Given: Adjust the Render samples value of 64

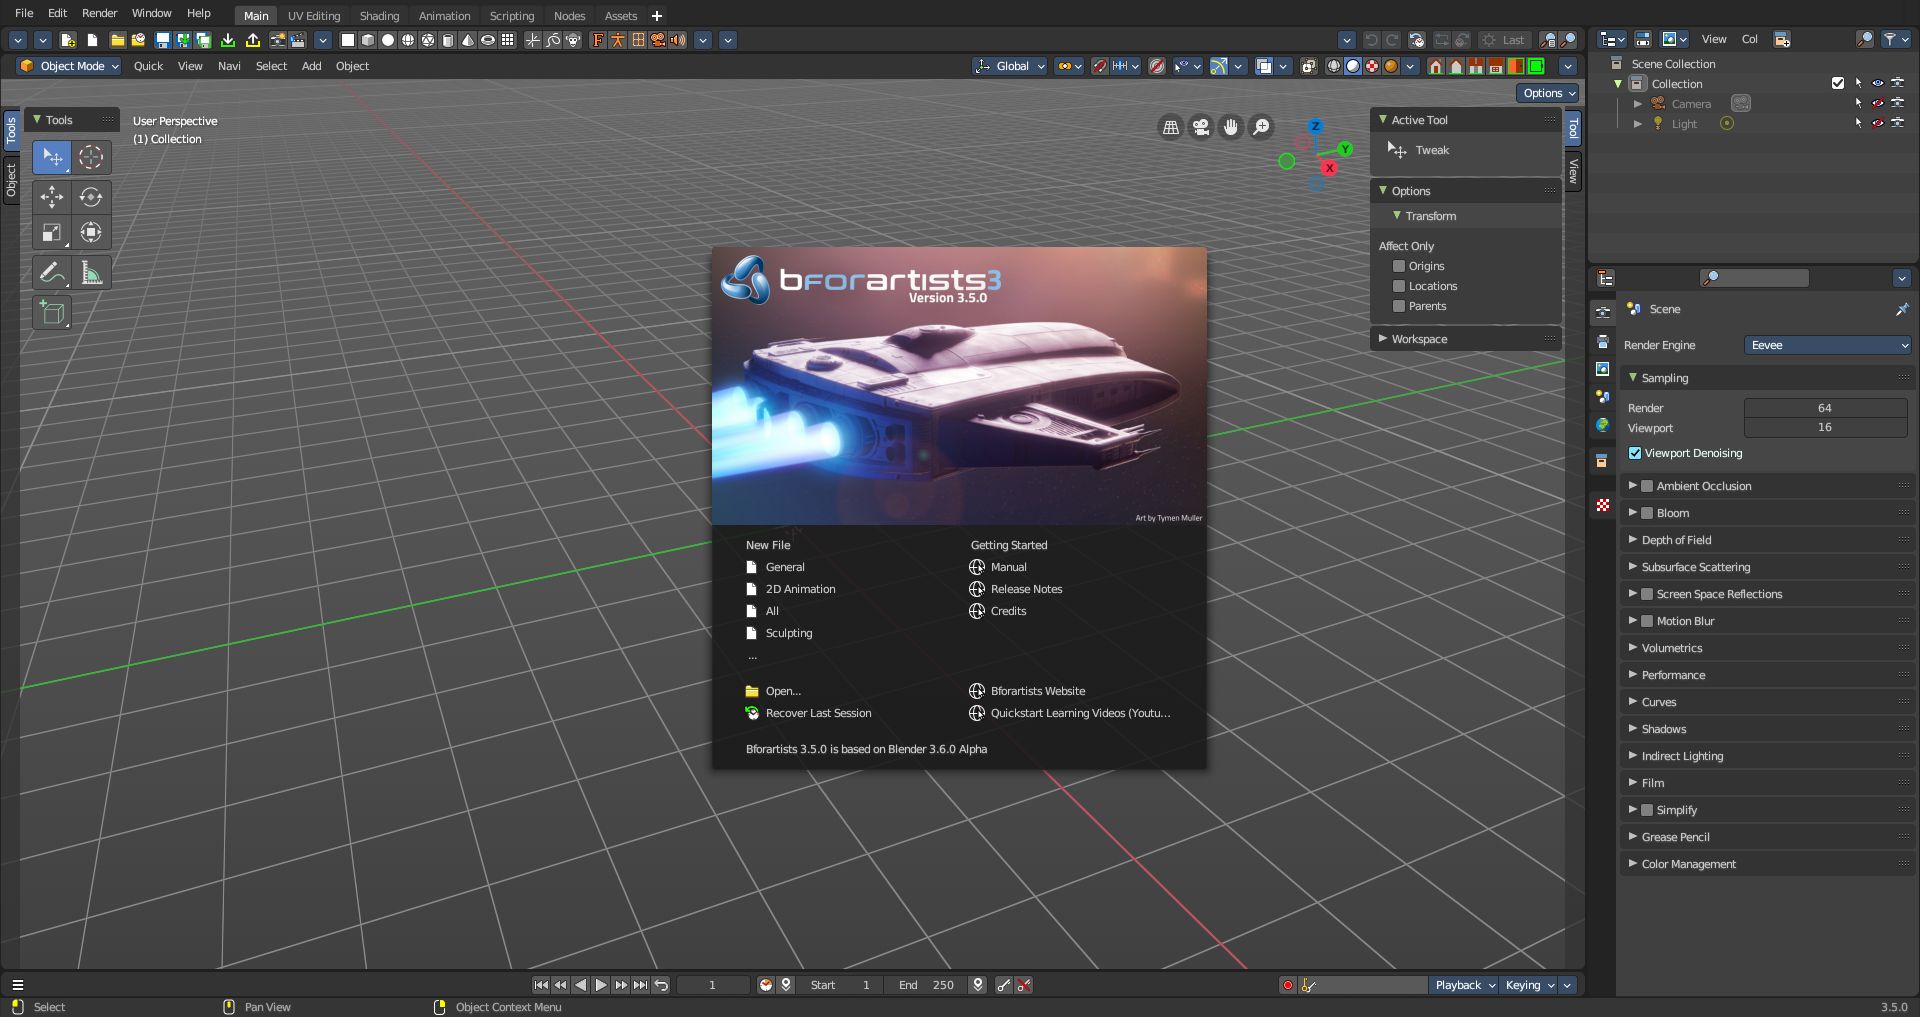Looking at the screenshot, I should [x=1825, y=408].
